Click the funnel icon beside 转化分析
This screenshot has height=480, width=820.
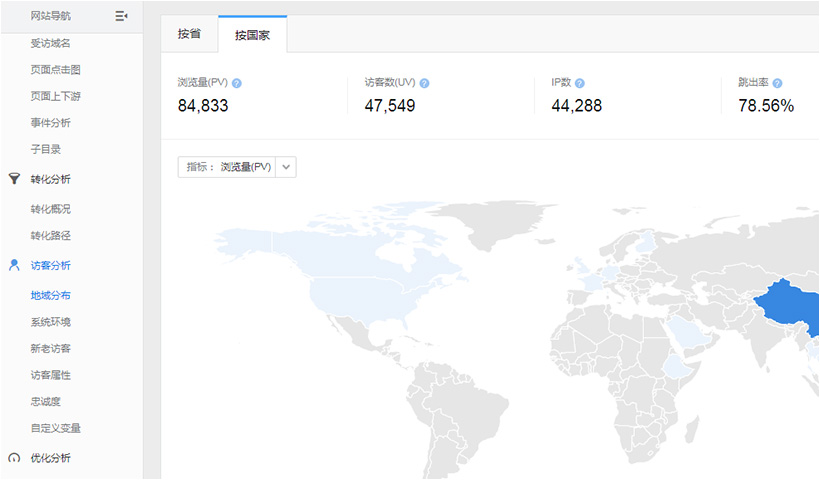pyautogui.click(x=15, y=179)
